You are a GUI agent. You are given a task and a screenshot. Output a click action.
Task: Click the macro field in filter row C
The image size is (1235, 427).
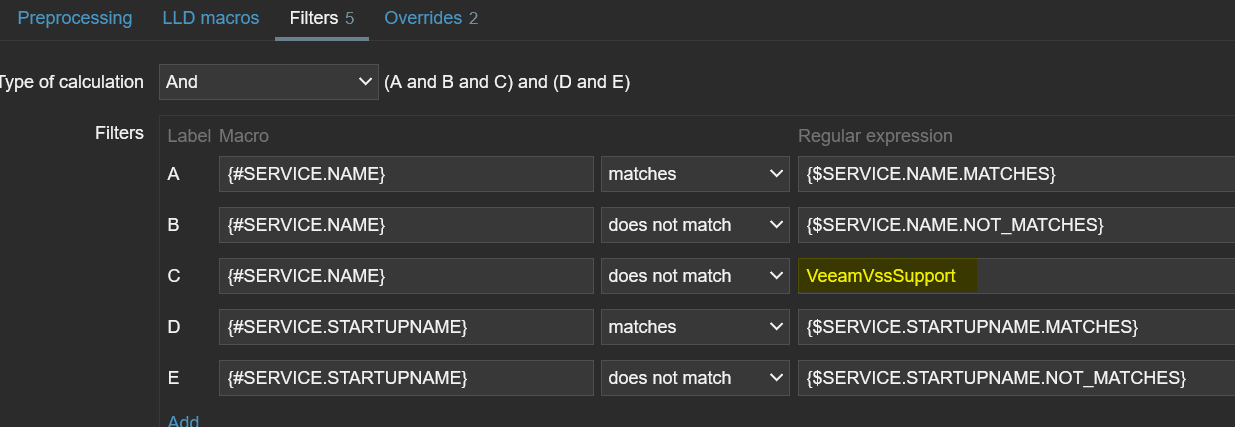pos(406,276)
